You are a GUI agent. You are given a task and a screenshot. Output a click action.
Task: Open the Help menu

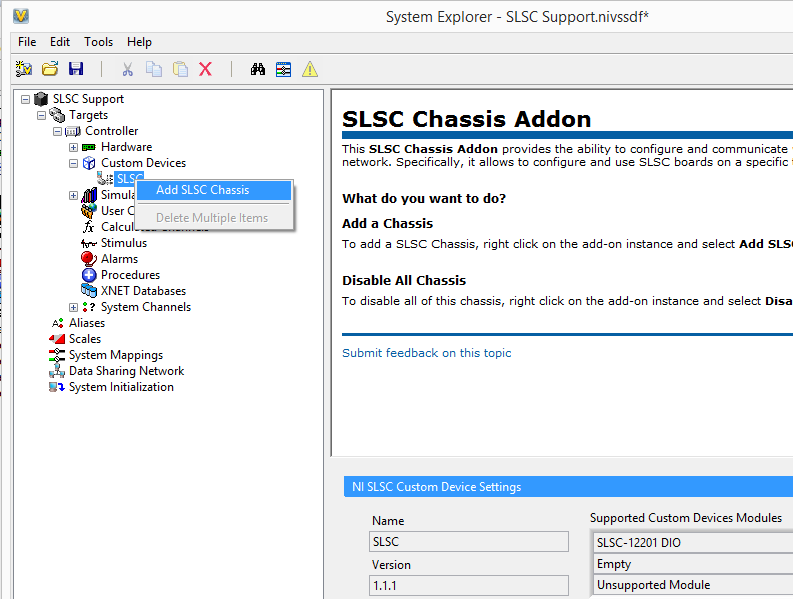tap(139, 42)
